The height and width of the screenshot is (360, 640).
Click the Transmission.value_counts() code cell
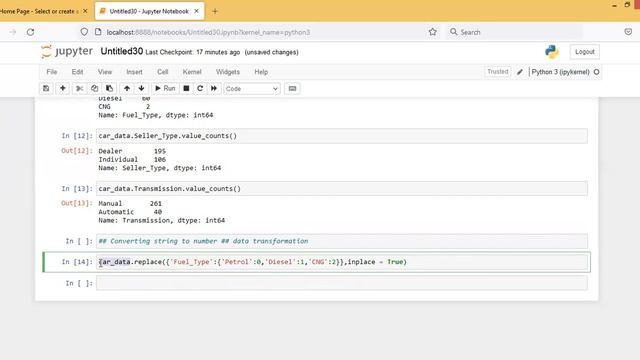(x=342, y=189)
